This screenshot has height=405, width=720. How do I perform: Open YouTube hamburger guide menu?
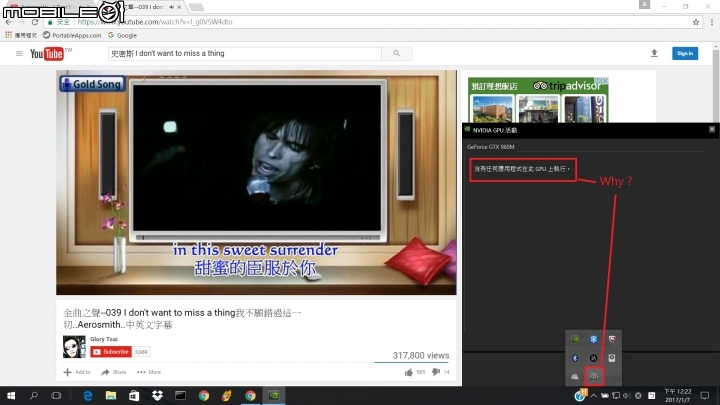point(19,54)
